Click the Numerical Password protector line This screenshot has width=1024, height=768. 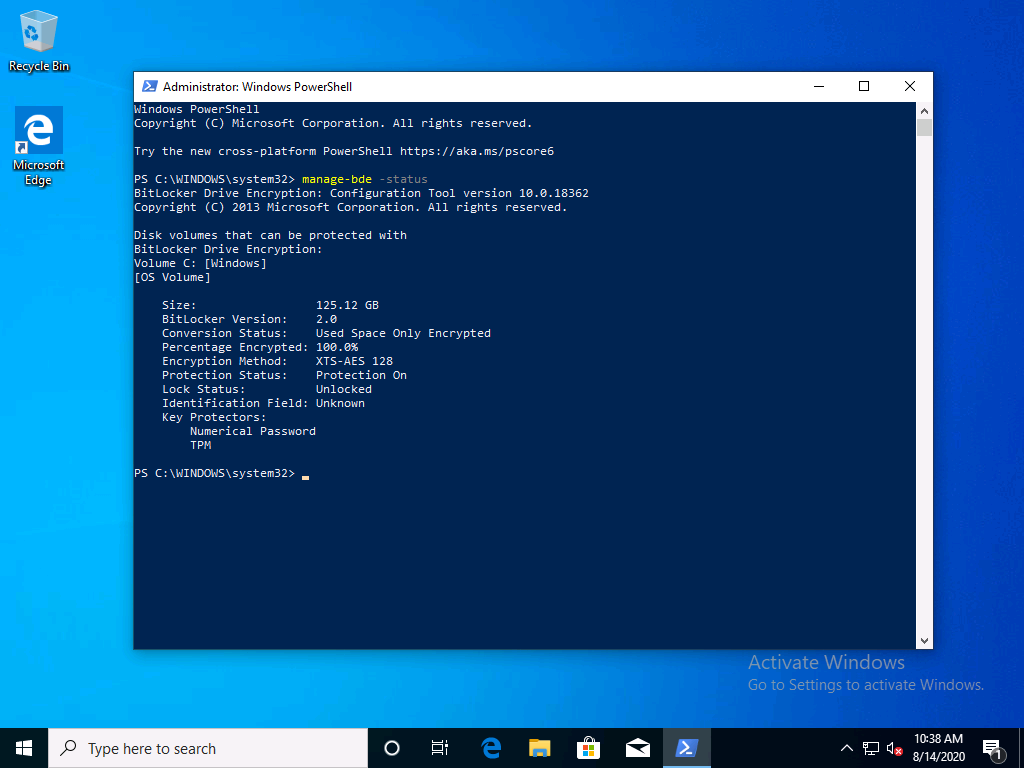[x=253, y=431]
